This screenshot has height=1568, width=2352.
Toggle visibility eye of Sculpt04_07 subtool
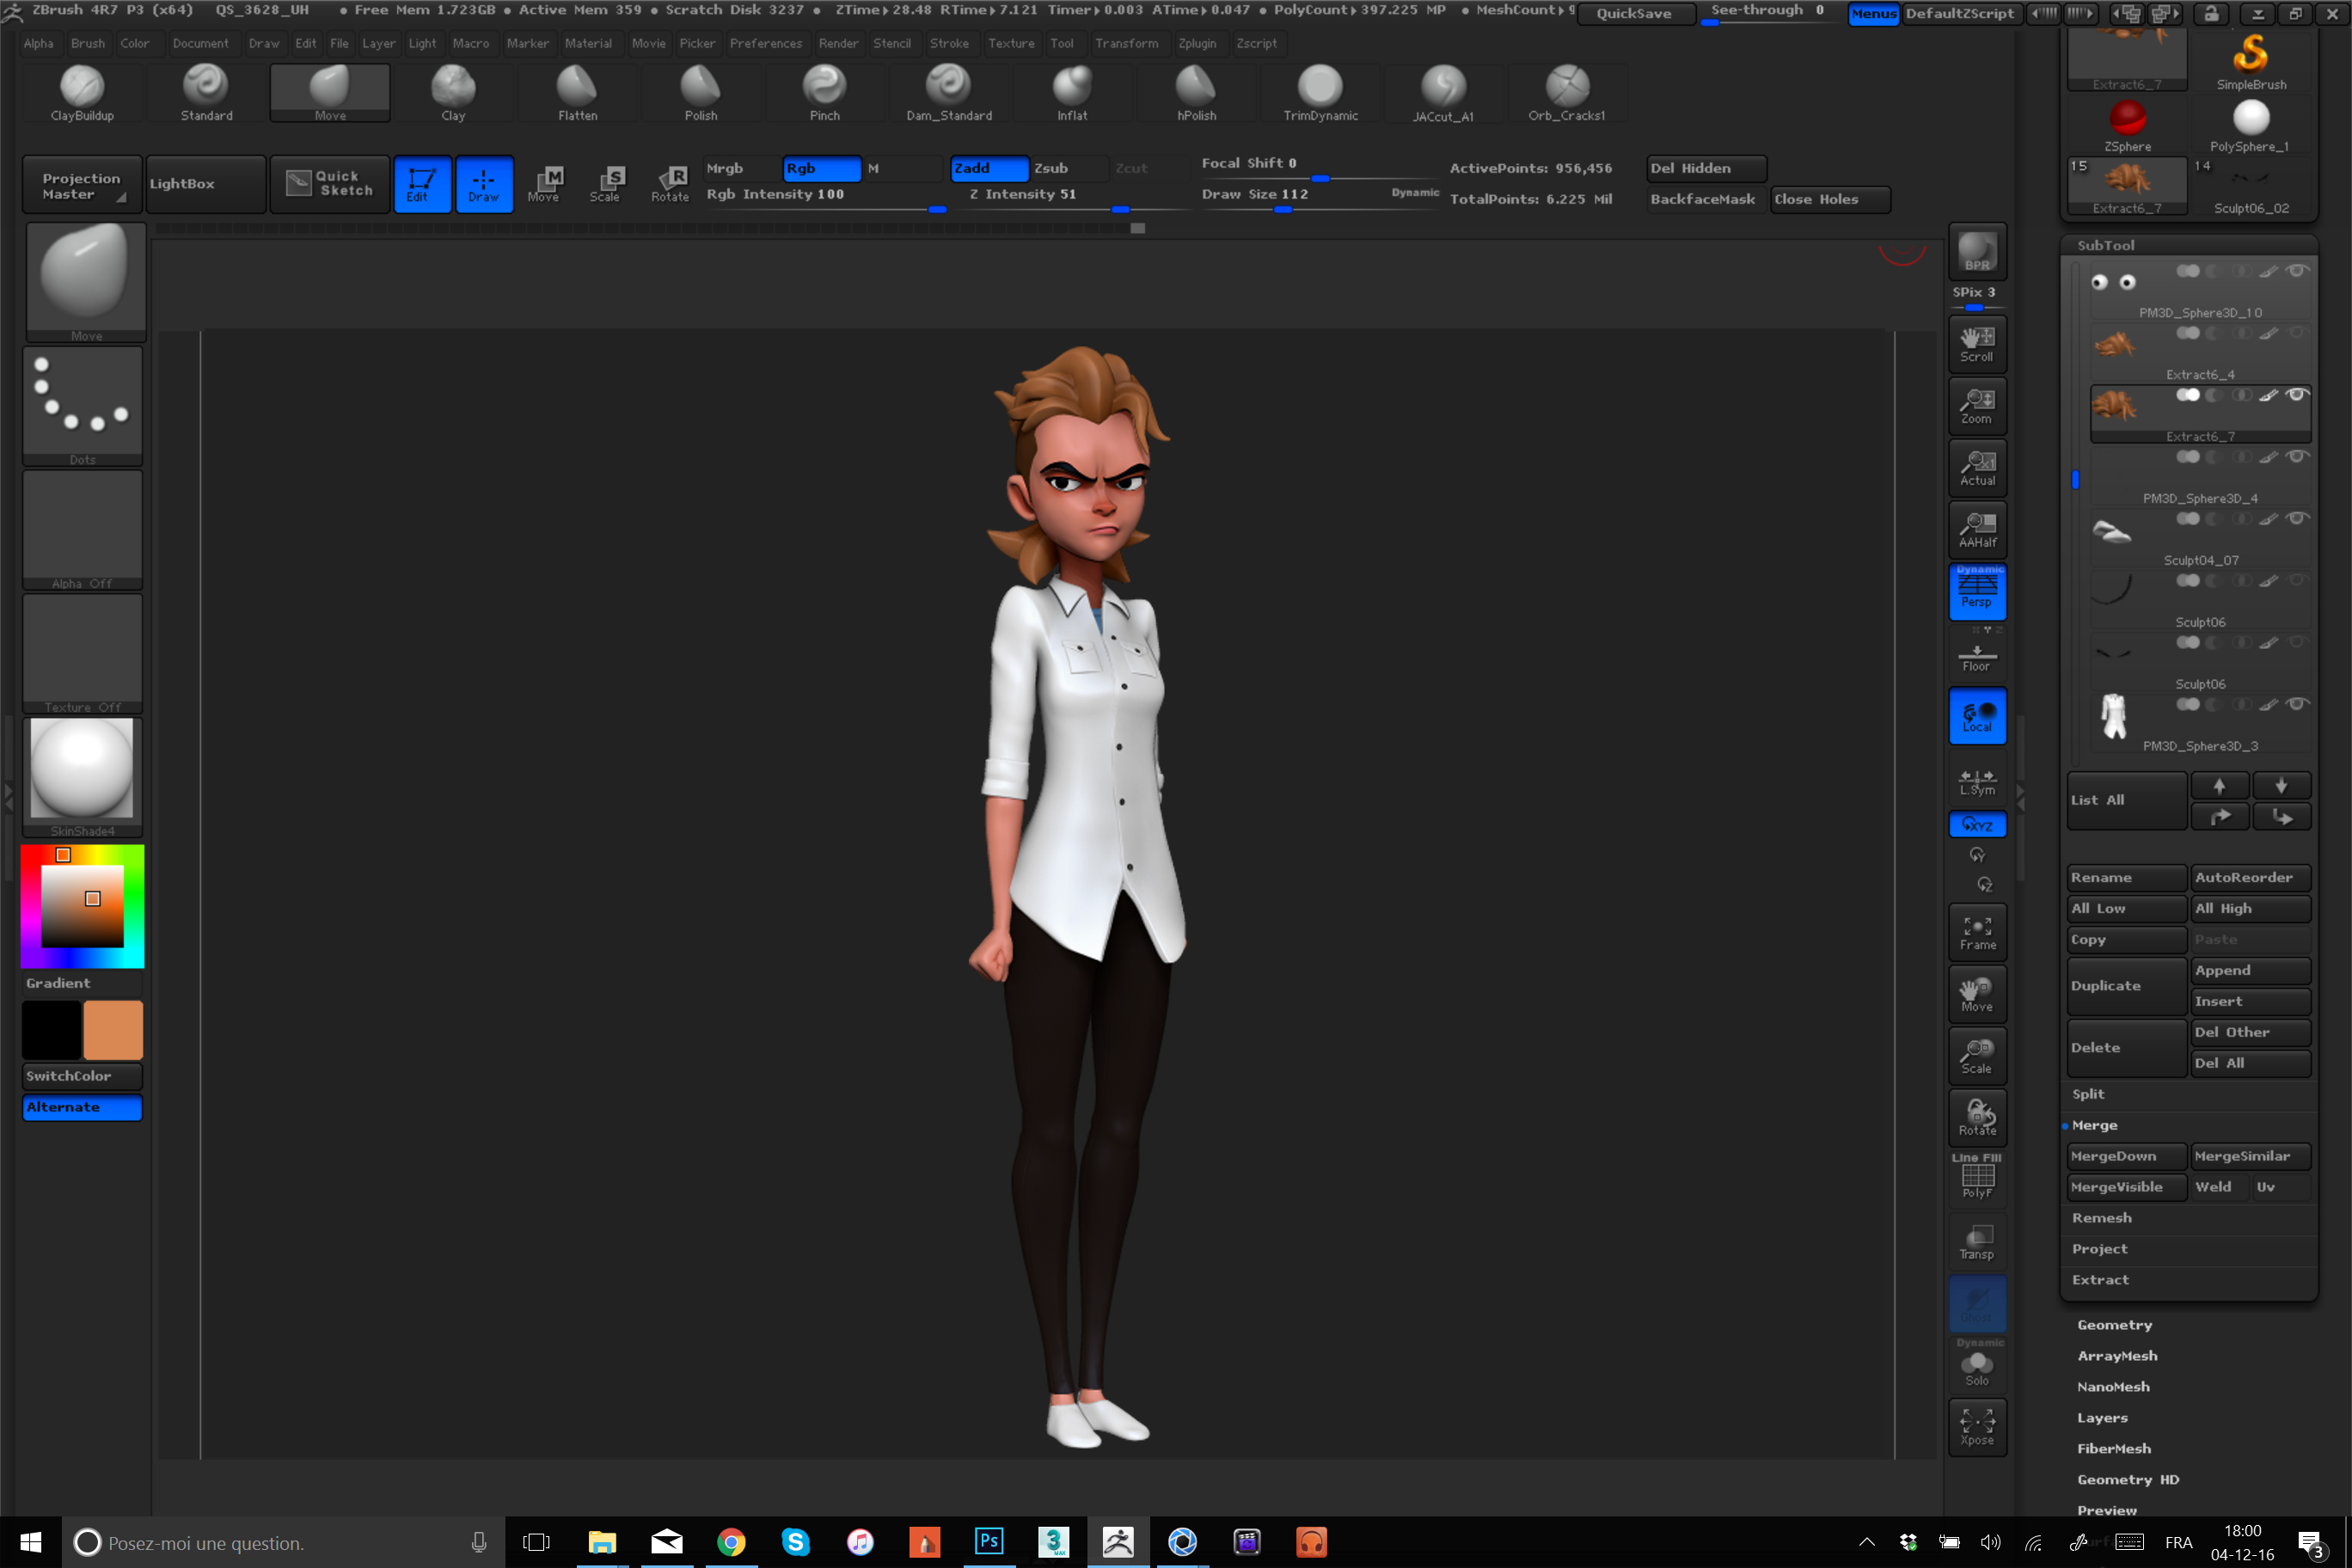pos(2297,519)
